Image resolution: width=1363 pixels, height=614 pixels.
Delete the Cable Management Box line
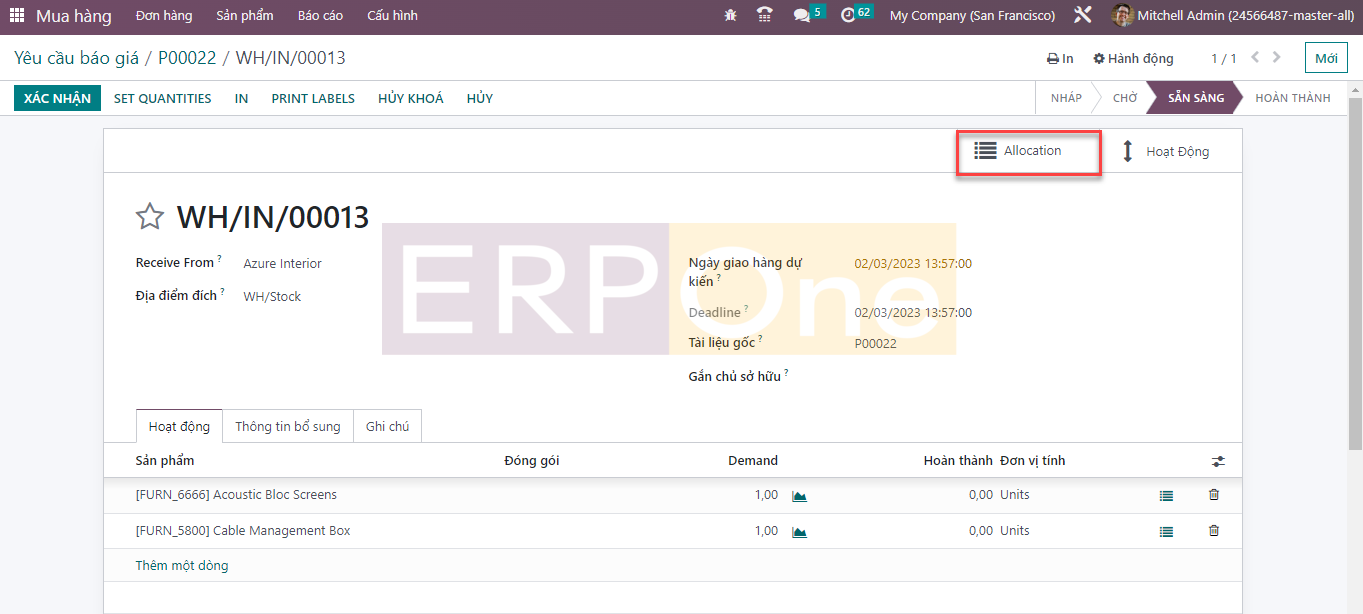coord(1213,531)
